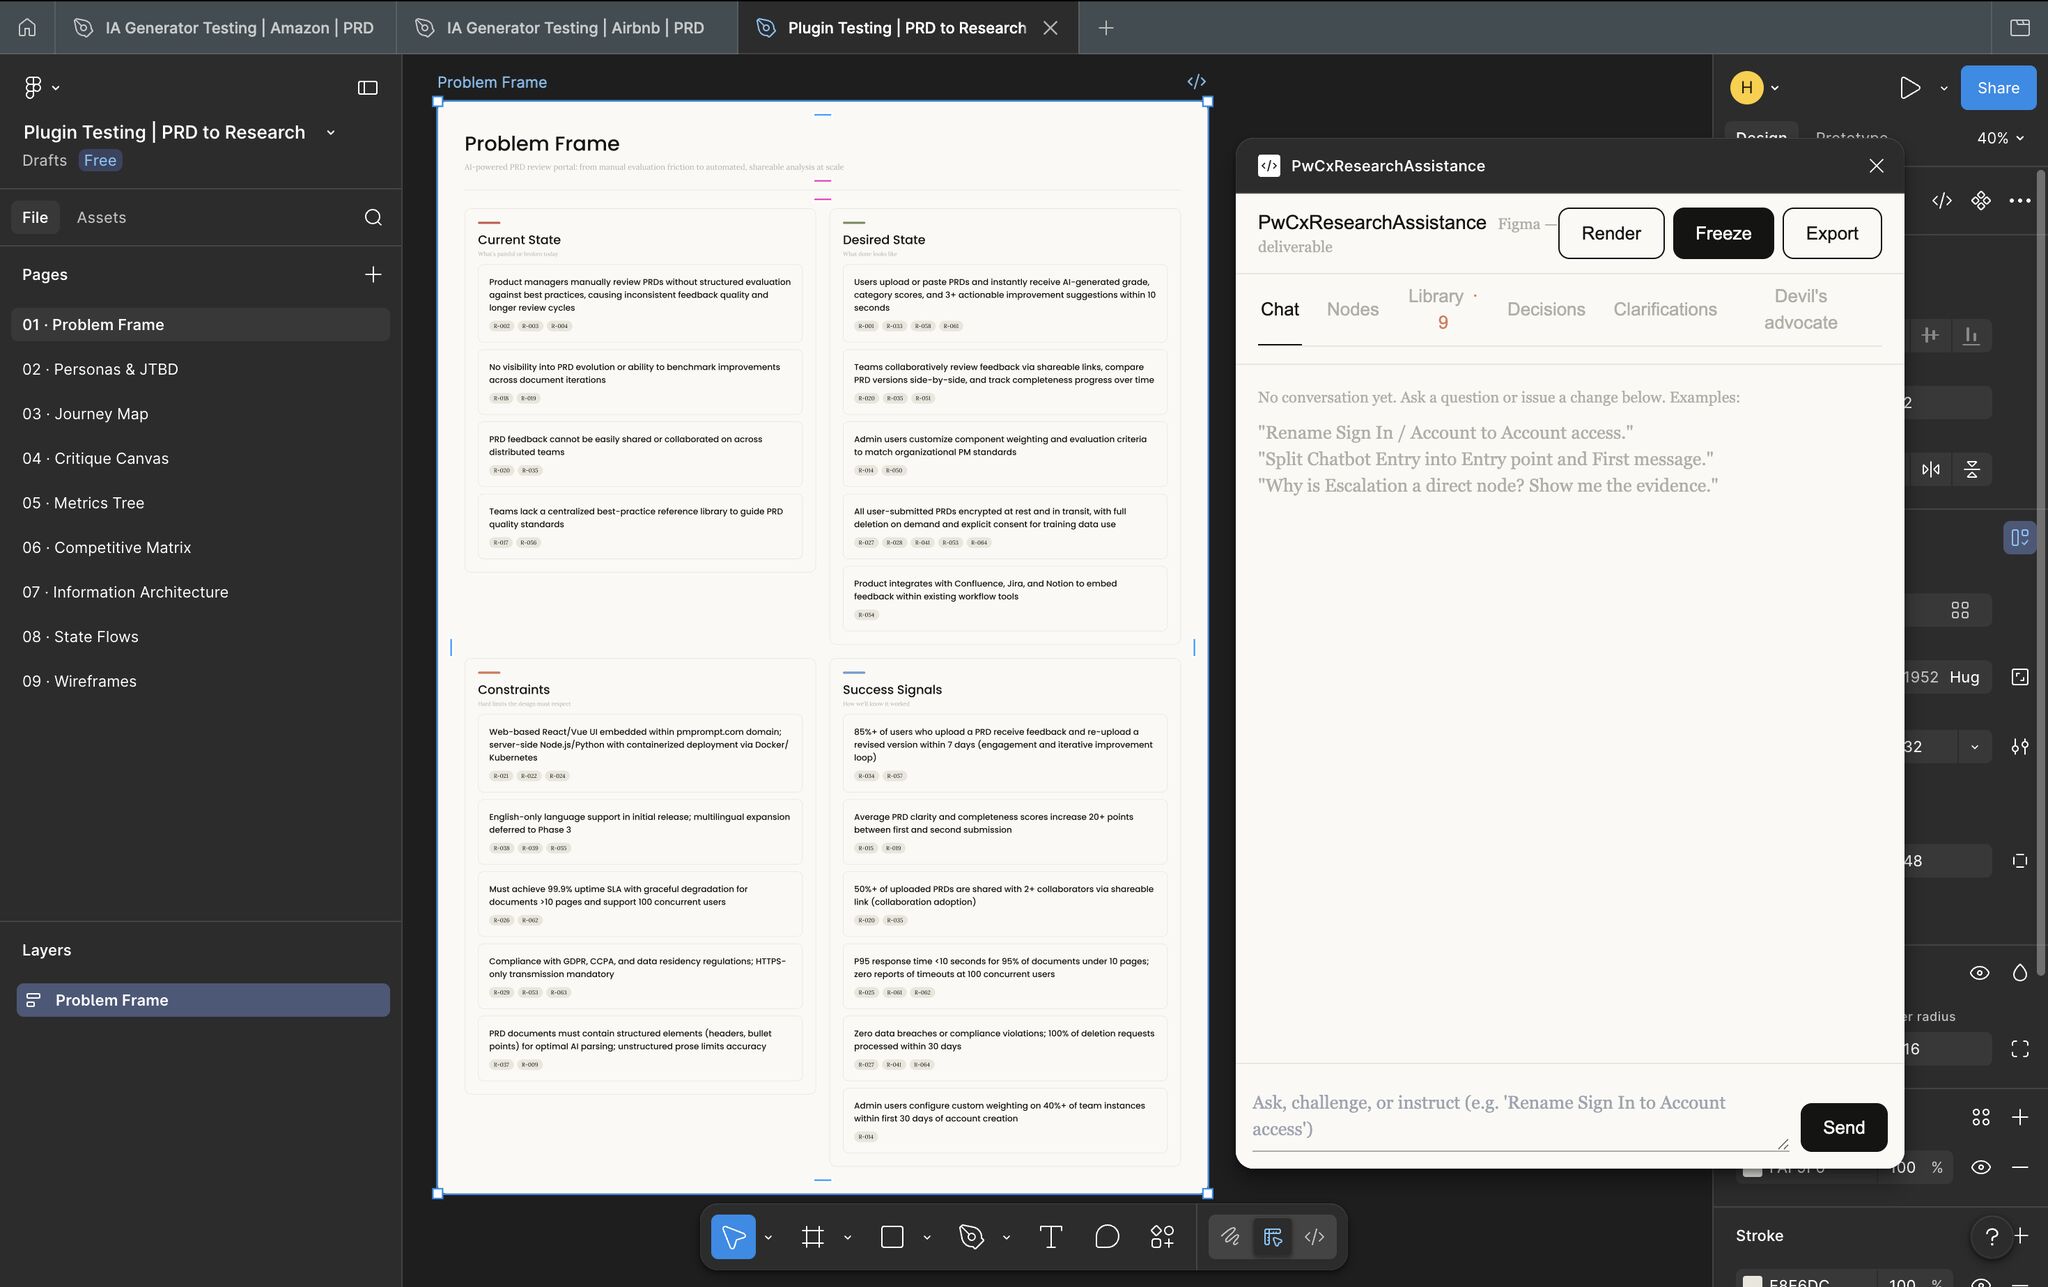Click the Freeze button
Screen dimensions: 2048x1287
pyautogui.click(x=1723, y=233)
